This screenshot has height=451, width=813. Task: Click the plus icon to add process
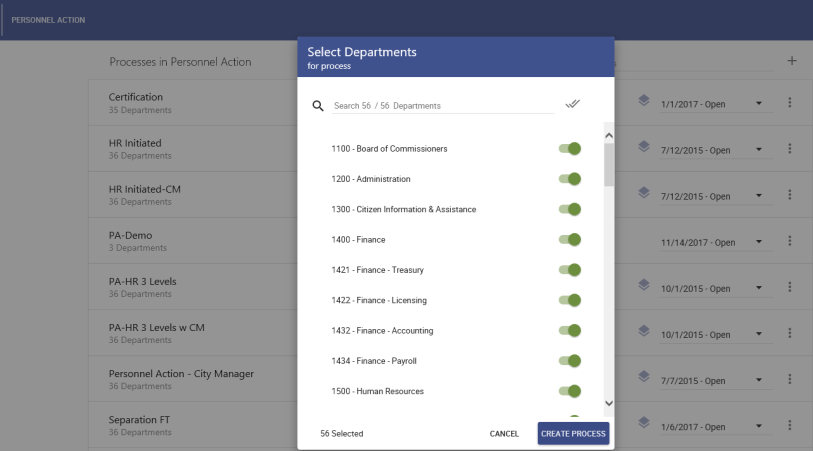point(792,61)
